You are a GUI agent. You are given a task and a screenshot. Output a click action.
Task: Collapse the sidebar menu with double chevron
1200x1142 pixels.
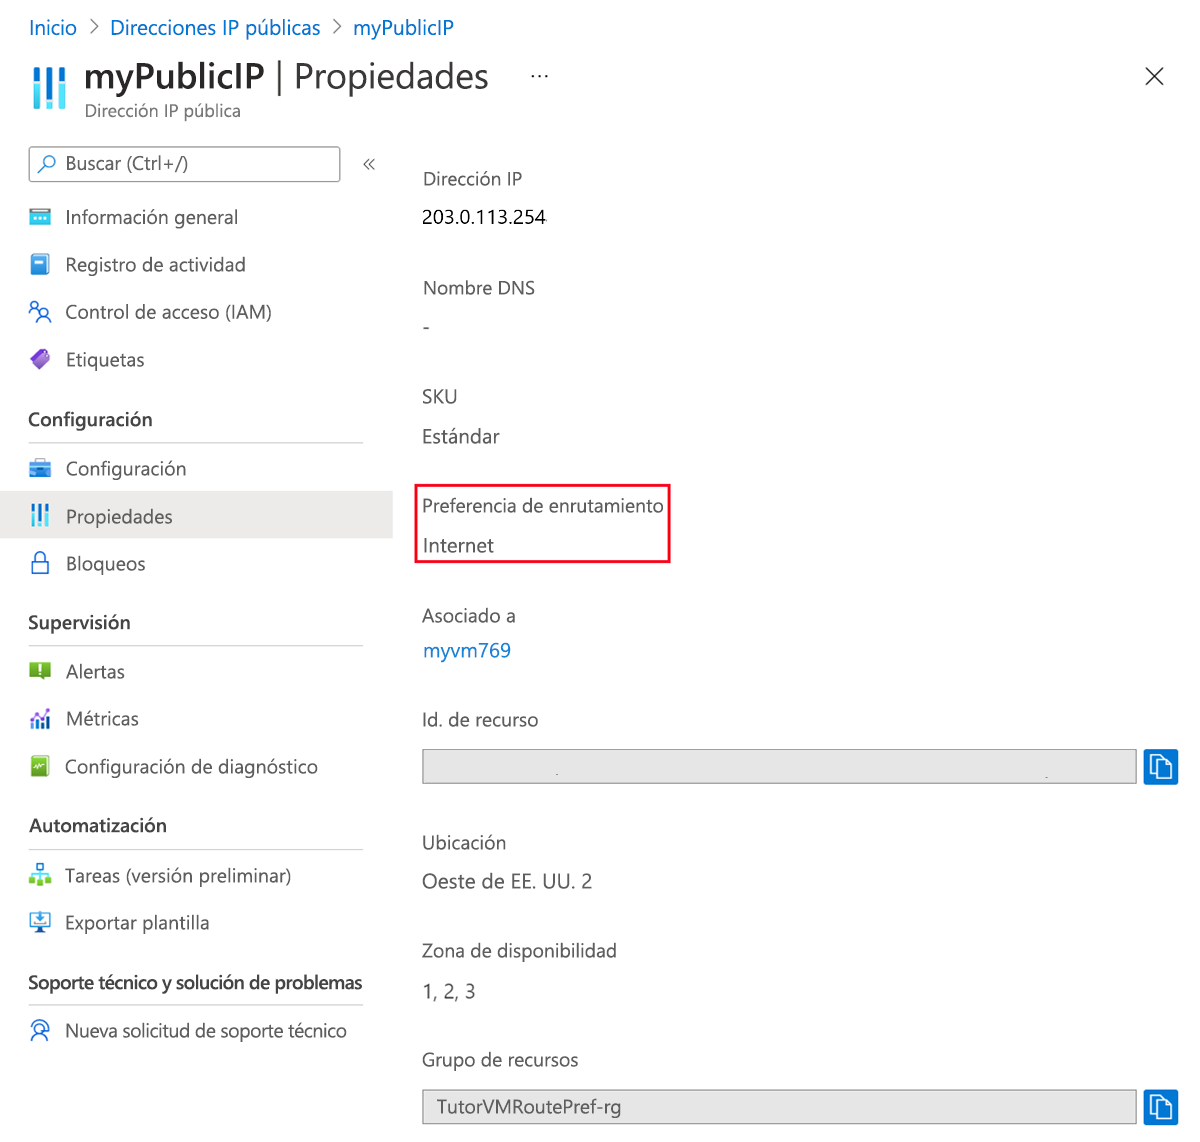(x=369, y=164)
